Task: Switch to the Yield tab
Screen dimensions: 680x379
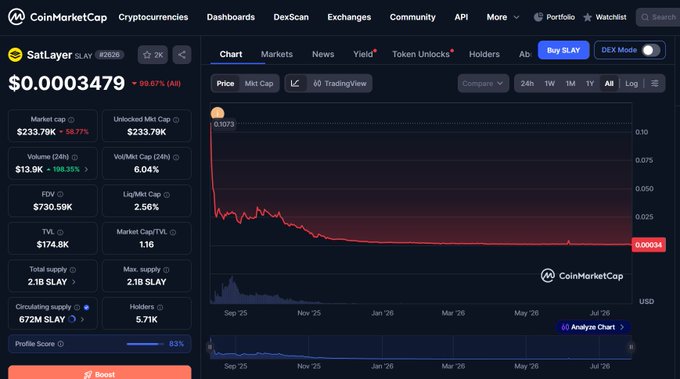Action: pos(363,54)
